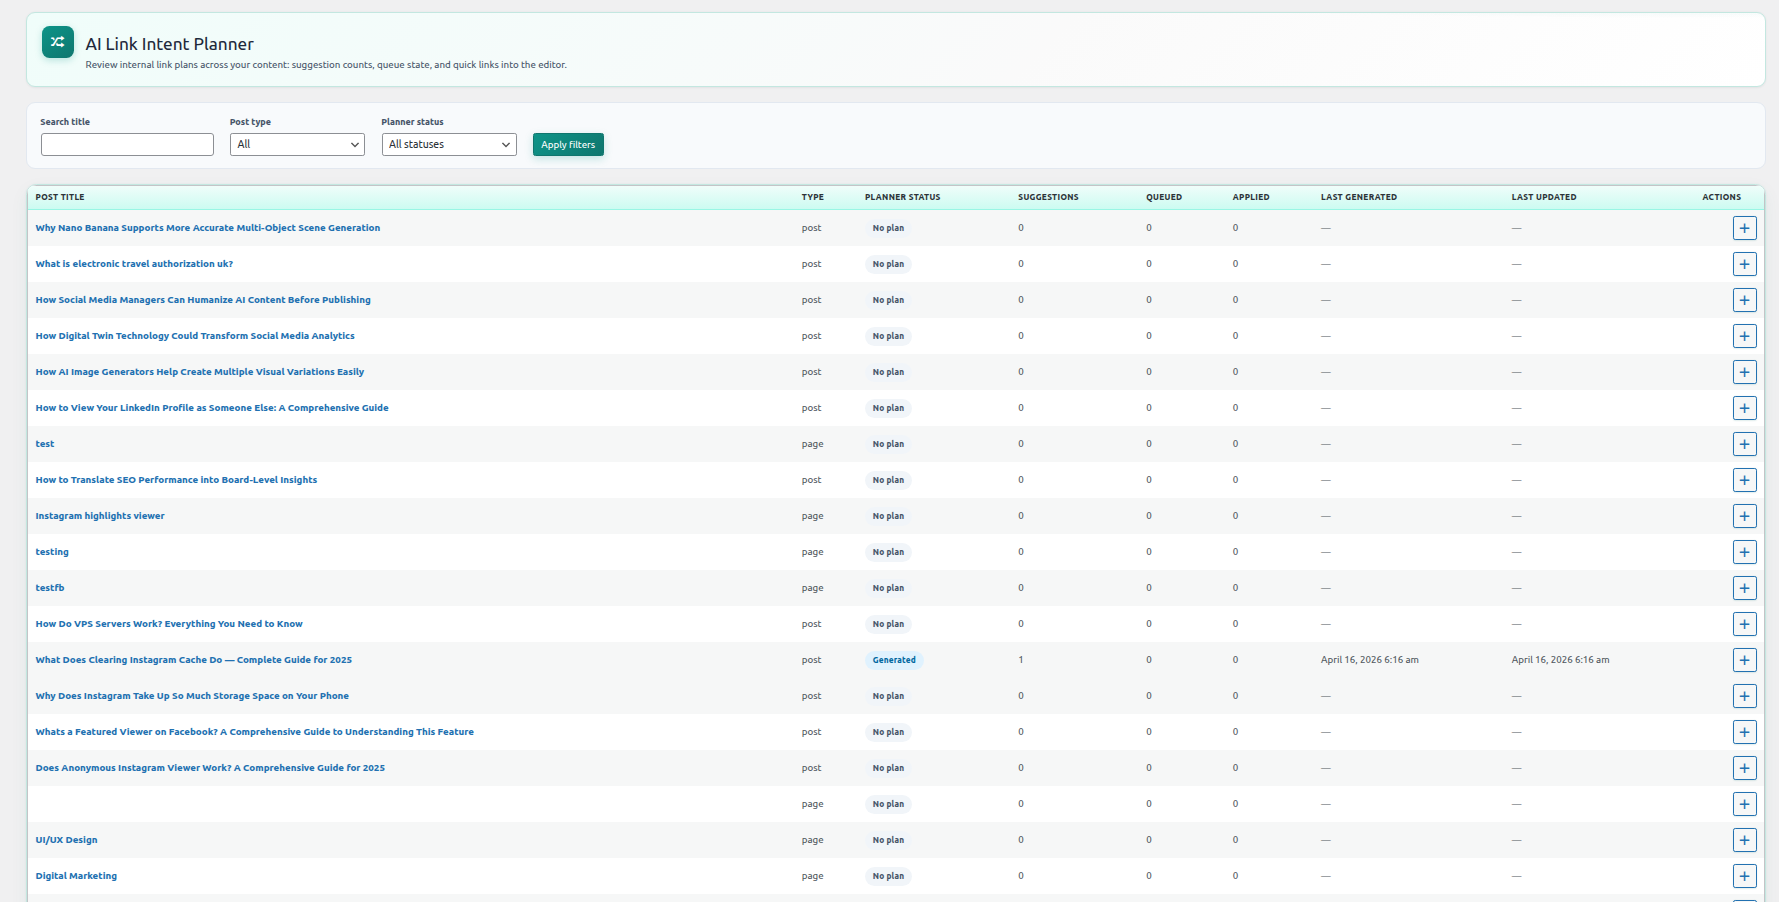Click plus icon for Digital Marketing row

(1744, 876)
